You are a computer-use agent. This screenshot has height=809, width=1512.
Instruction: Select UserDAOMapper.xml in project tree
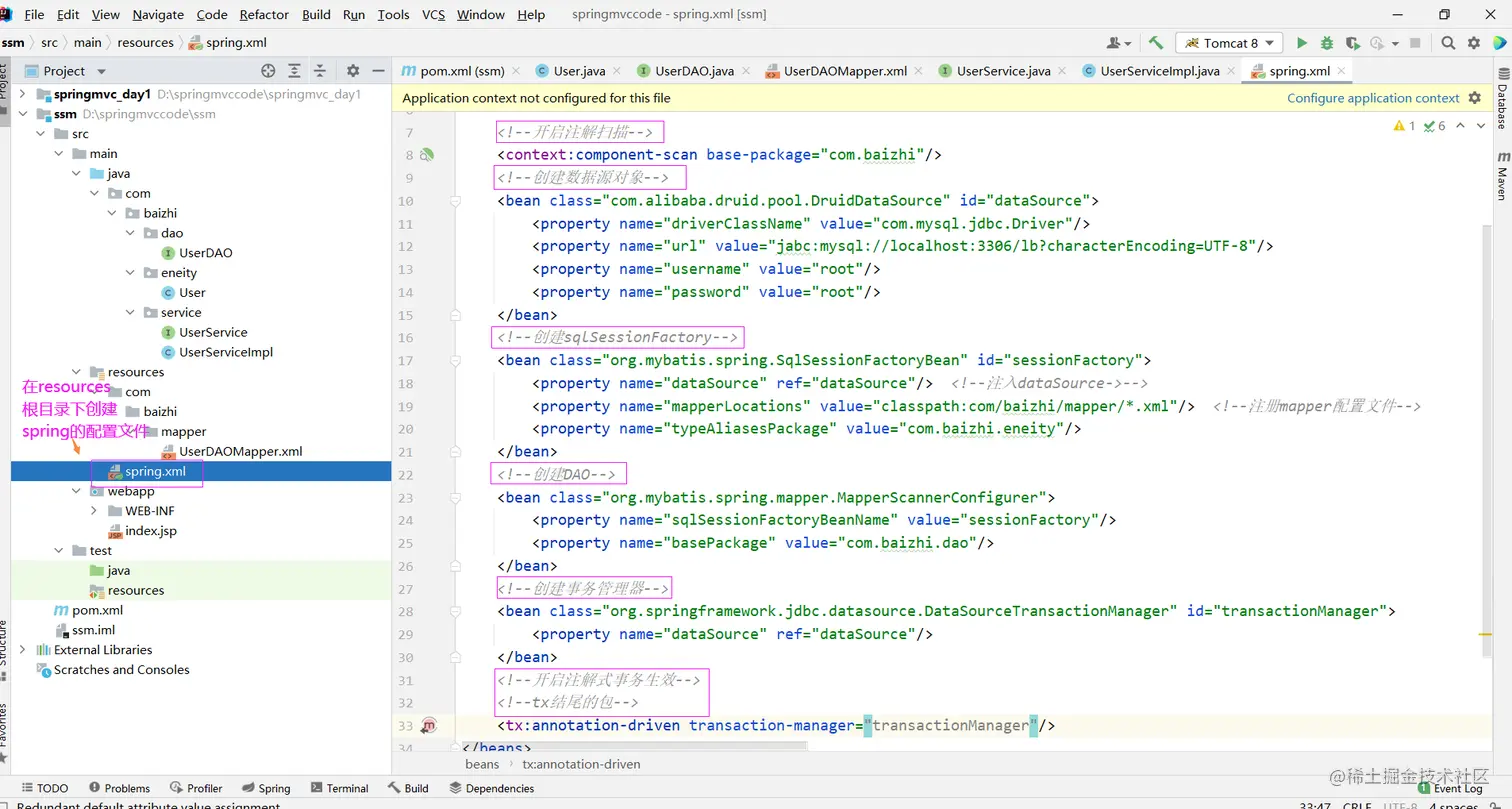pos(240,451)
